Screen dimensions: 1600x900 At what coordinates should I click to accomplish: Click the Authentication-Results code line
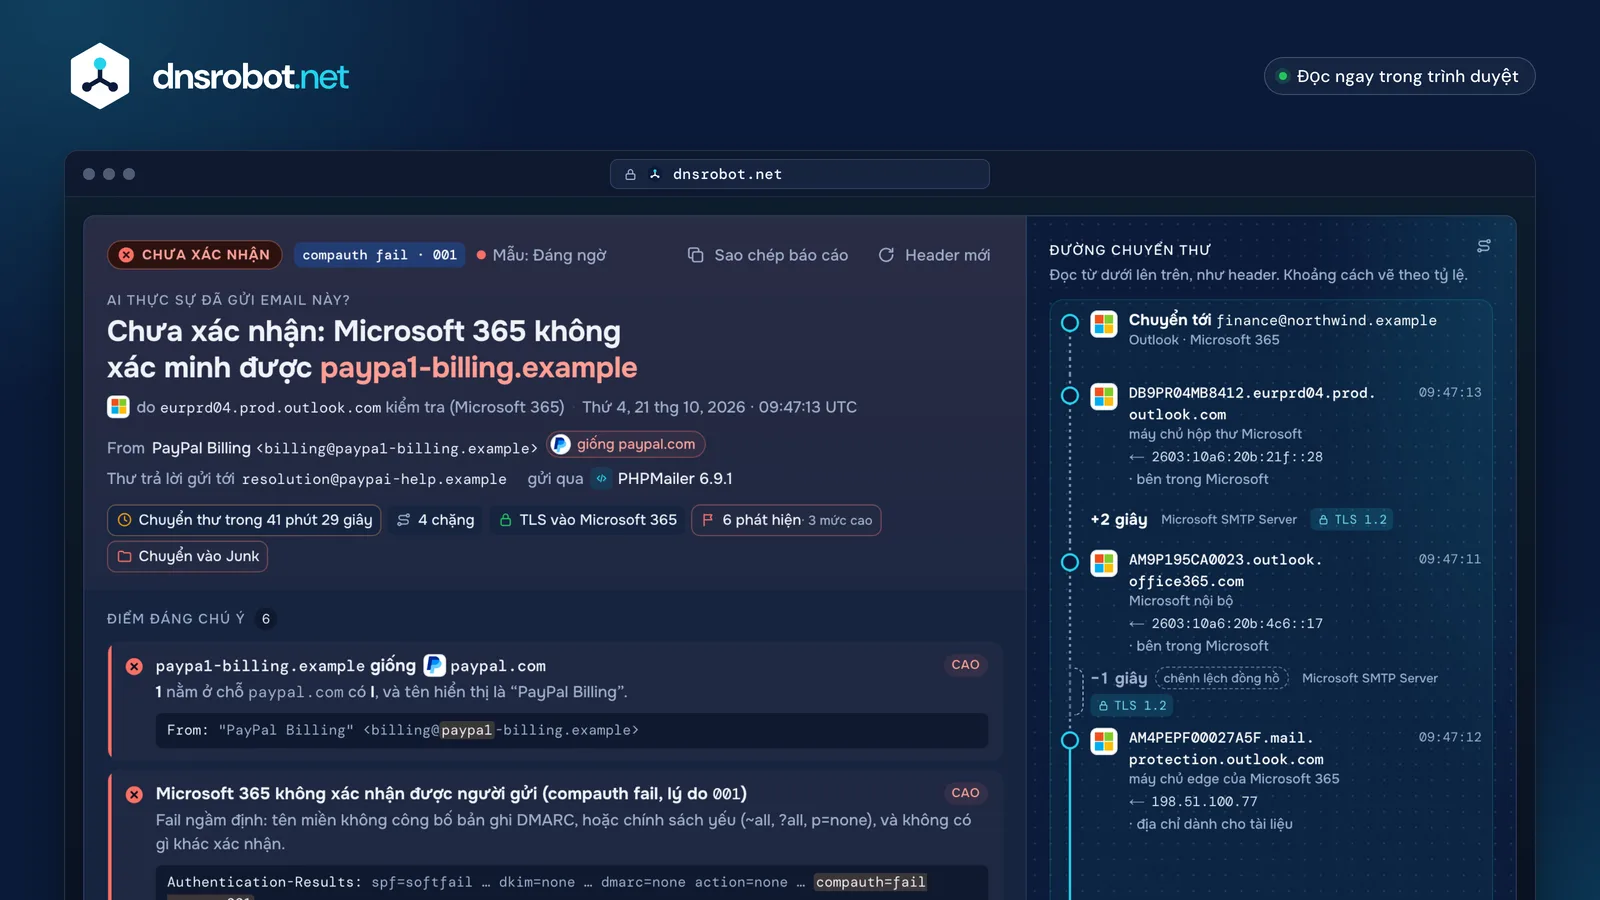click(571, 882)
